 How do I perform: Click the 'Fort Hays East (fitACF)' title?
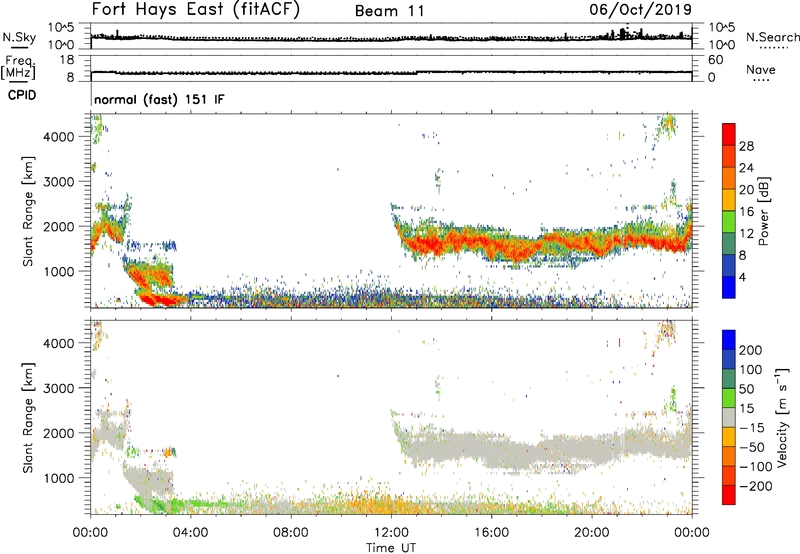click(x=196, y=10)
